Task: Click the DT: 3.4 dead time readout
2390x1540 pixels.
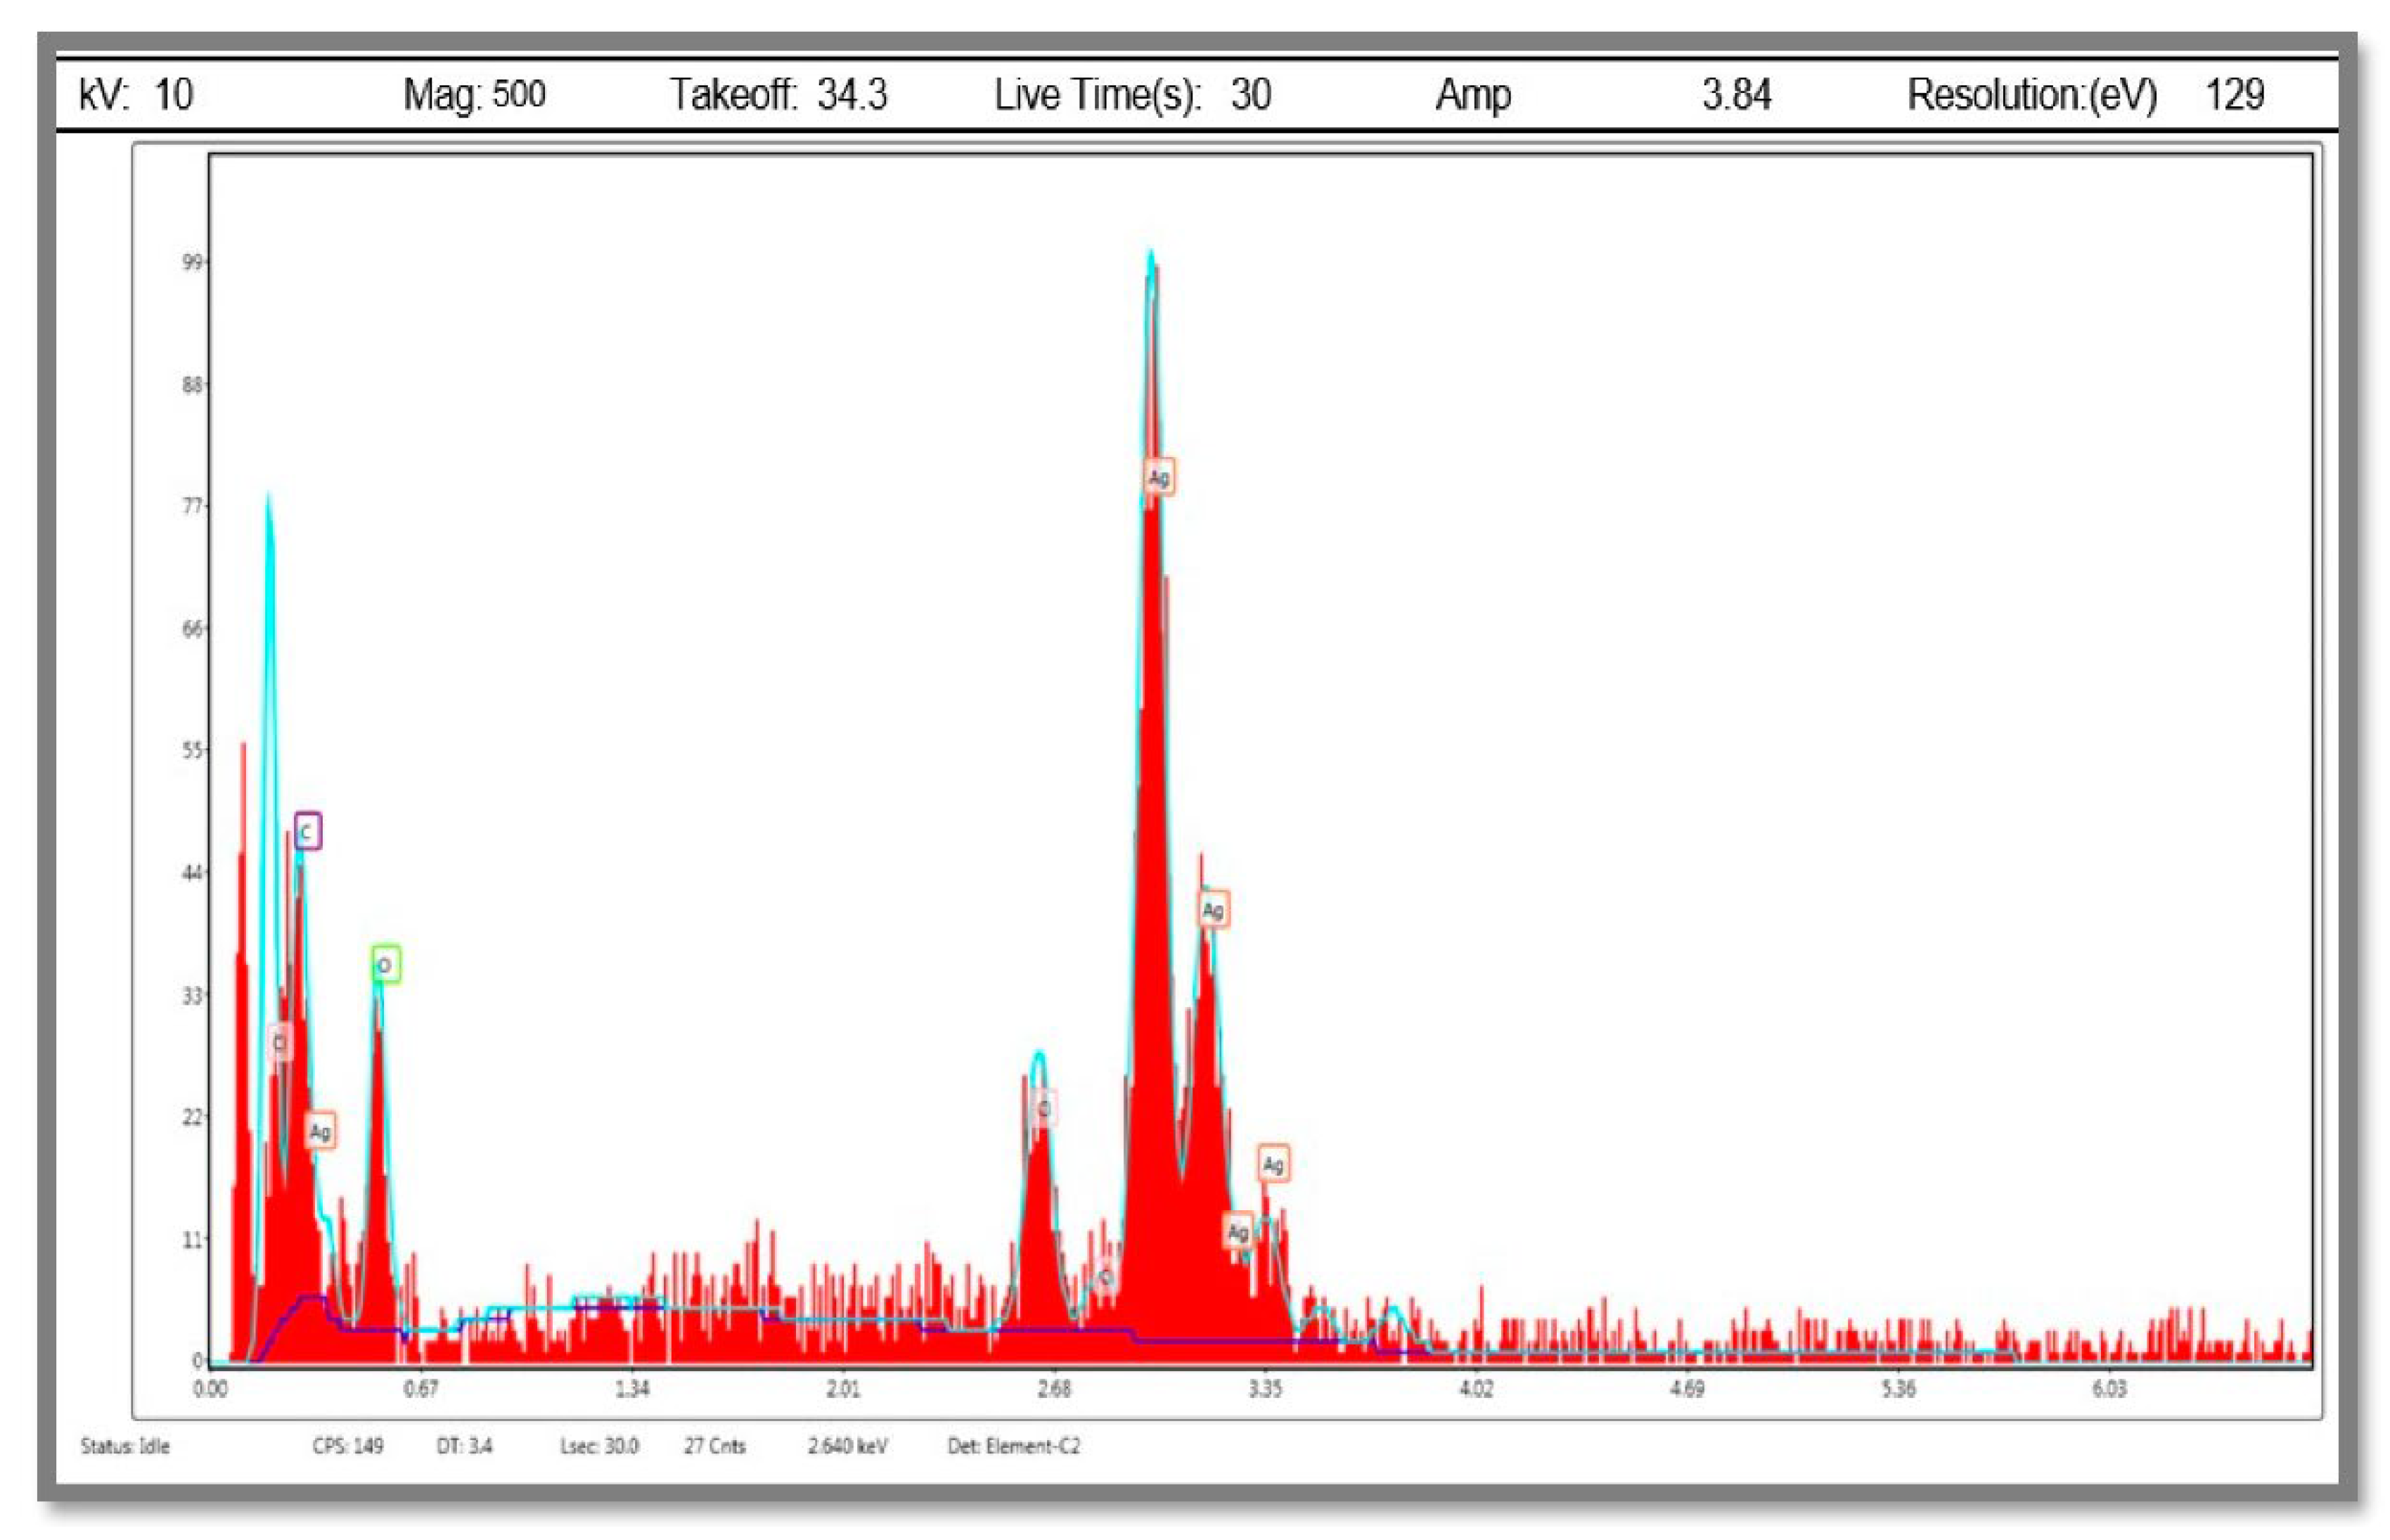Action: [x=464, y=1446]
